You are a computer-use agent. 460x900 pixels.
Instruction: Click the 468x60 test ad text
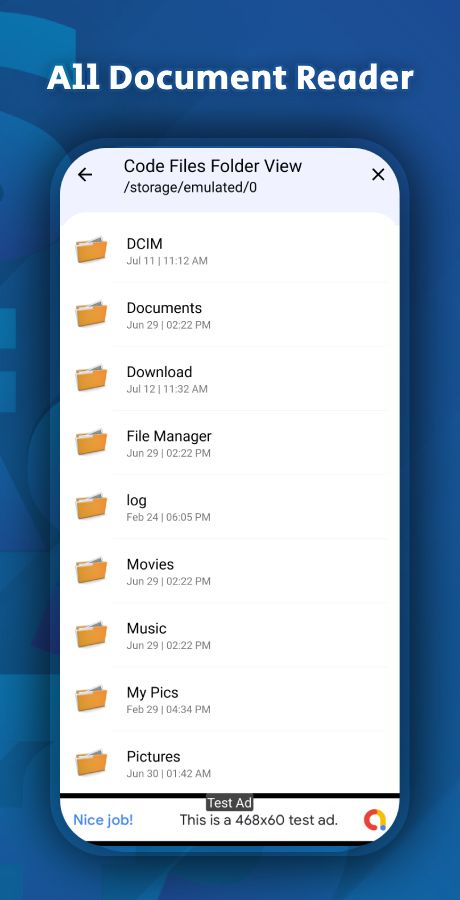click(258, 820)
